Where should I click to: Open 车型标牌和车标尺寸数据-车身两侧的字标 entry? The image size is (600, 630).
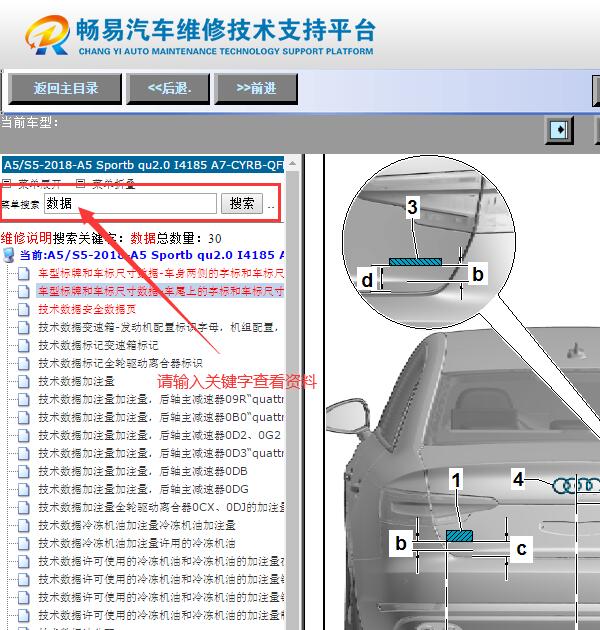tap(161, 273)
